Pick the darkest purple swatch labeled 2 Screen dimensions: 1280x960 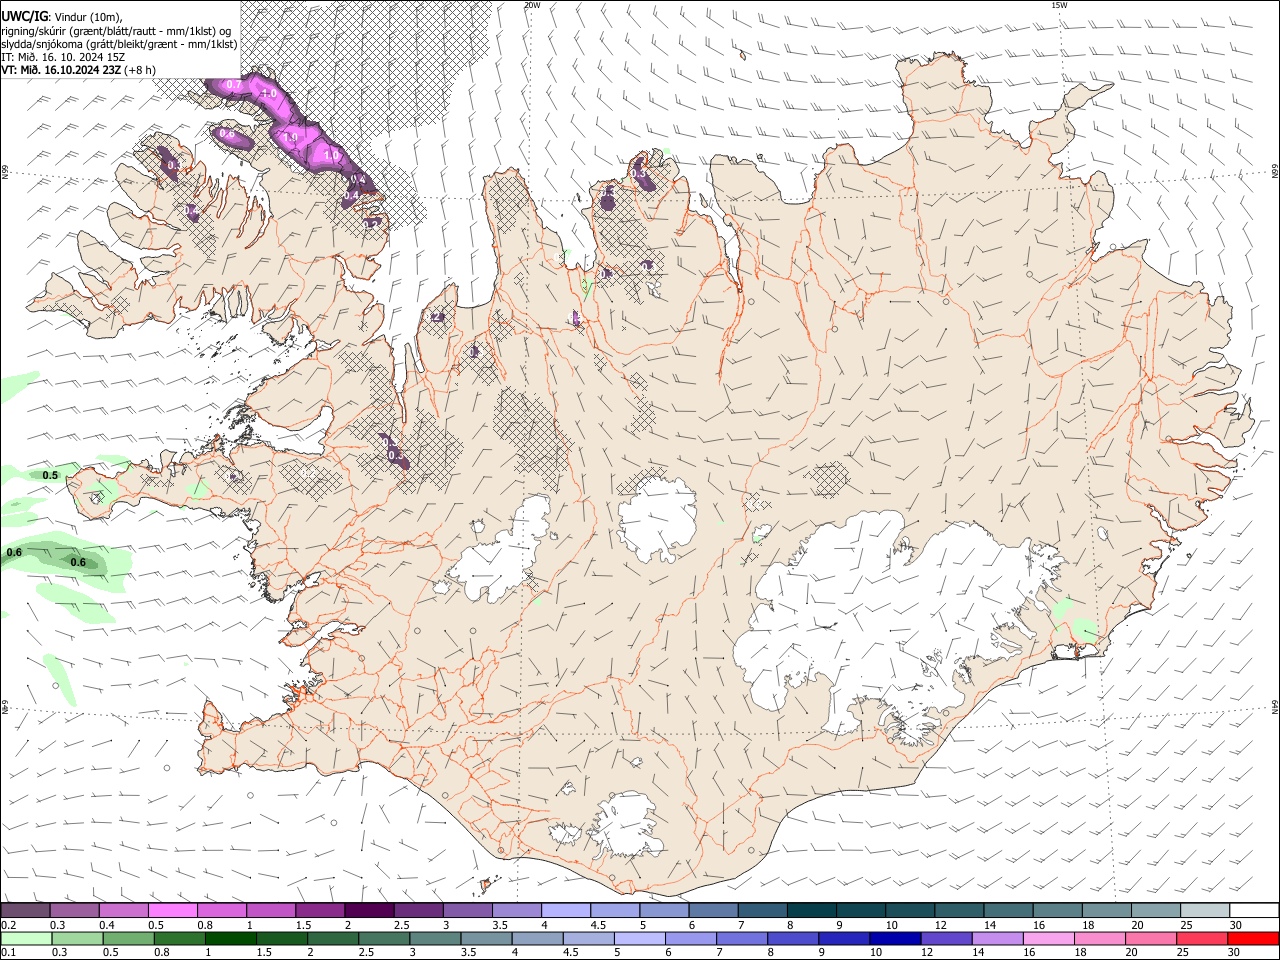click(x=368, y=910)
